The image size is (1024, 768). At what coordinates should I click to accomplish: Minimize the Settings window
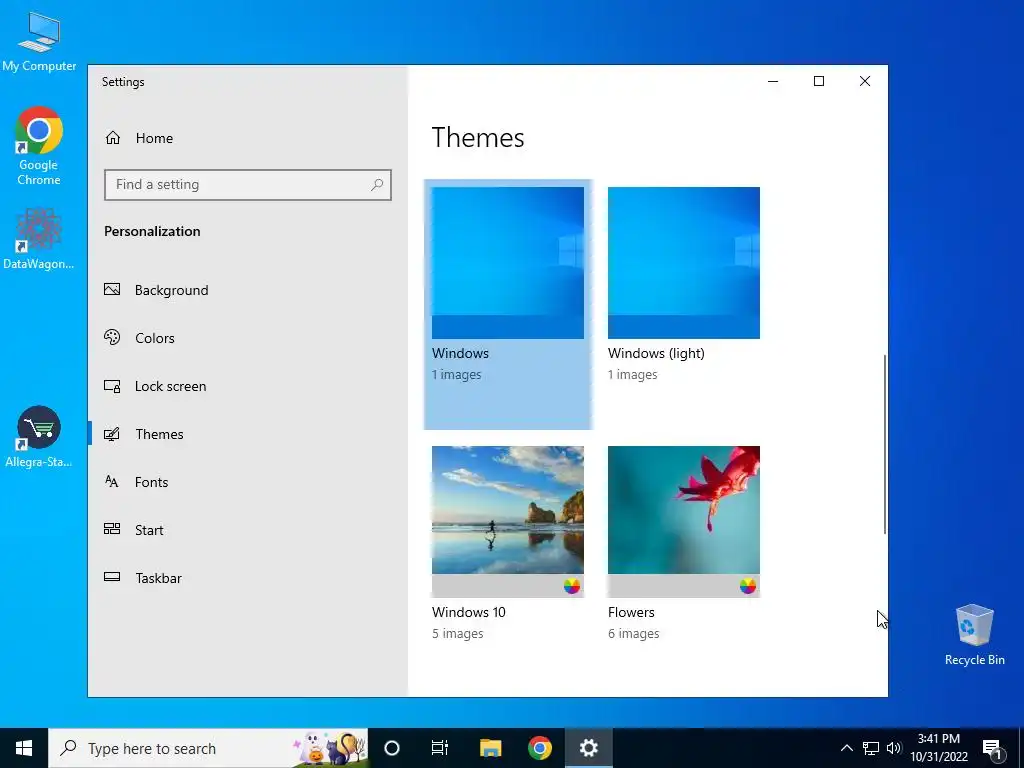(773, 81)
